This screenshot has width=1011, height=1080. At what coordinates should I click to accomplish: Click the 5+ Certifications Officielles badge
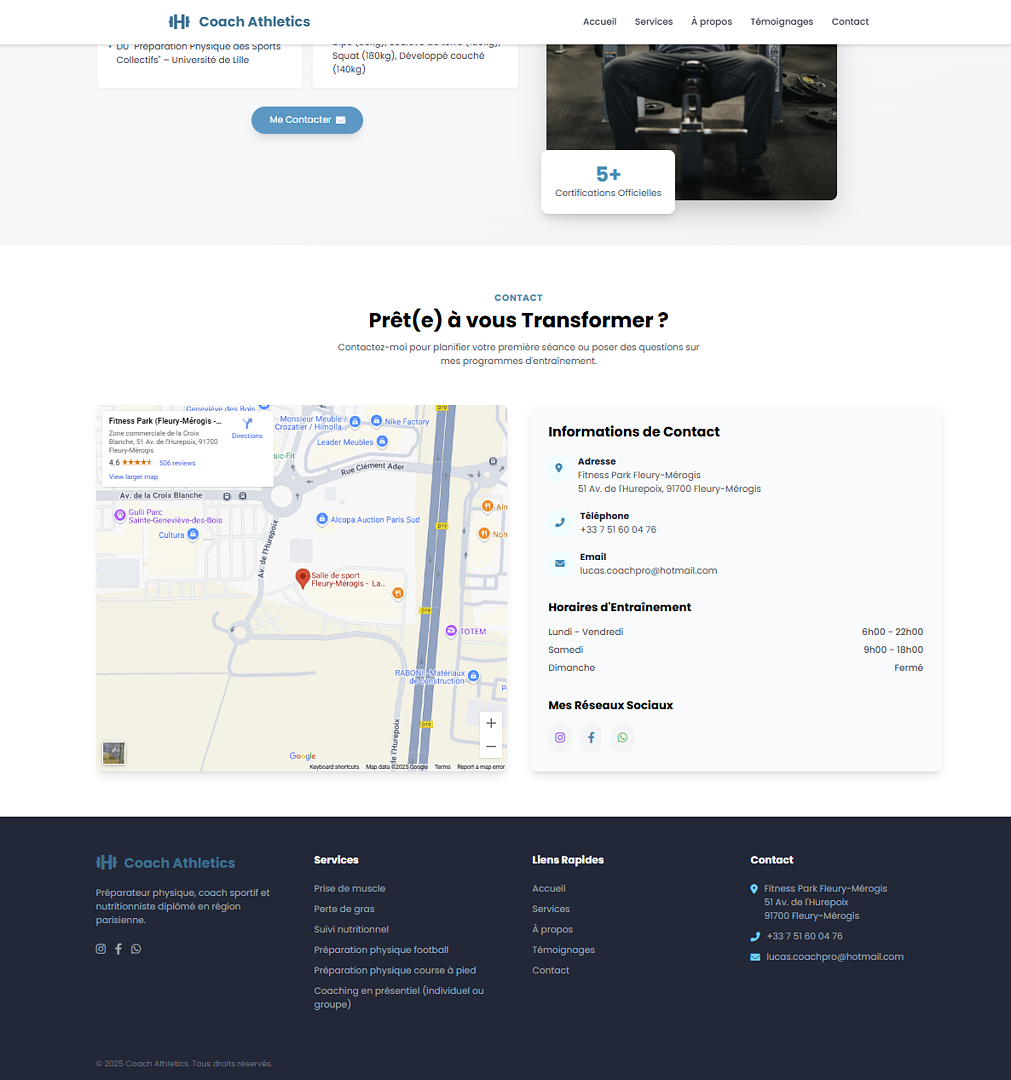608,182
